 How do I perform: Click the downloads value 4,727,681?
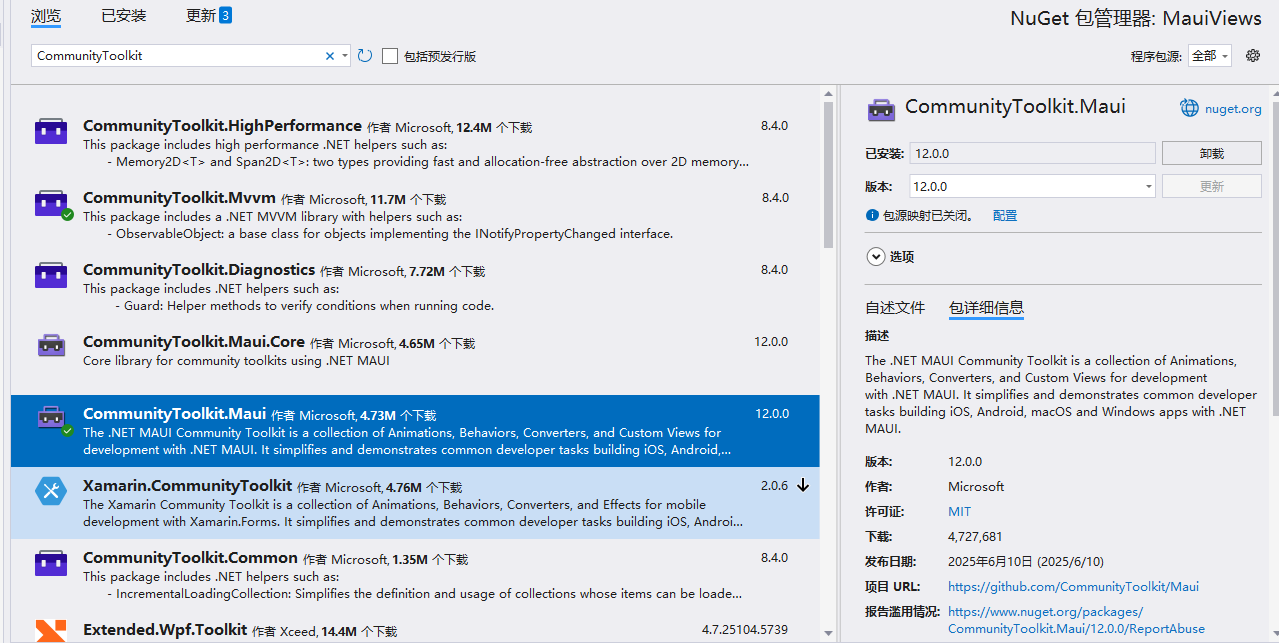point(975,536)
